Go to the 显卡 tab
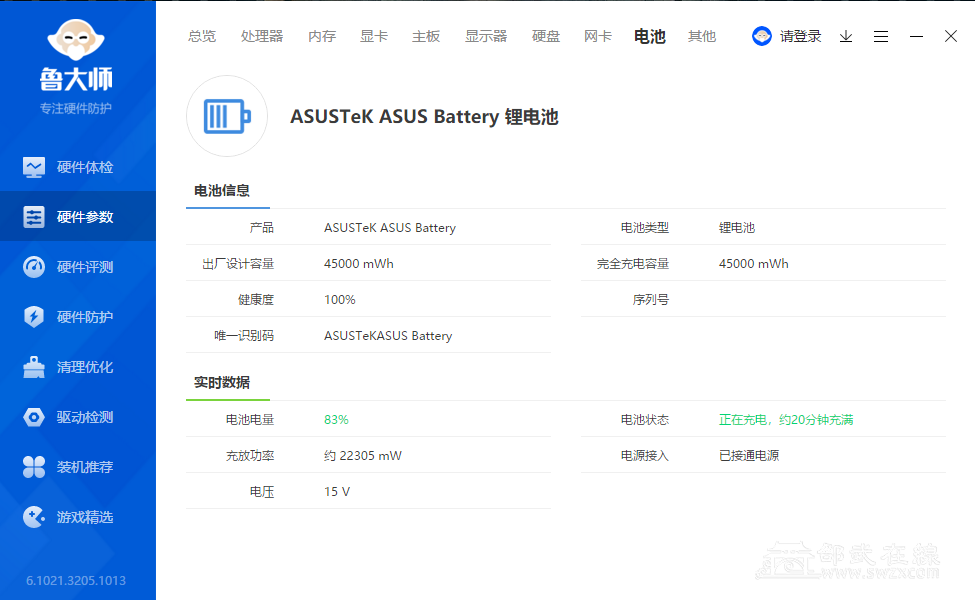The height and width of the screenshot is (600, 975). tap(374, 36)
